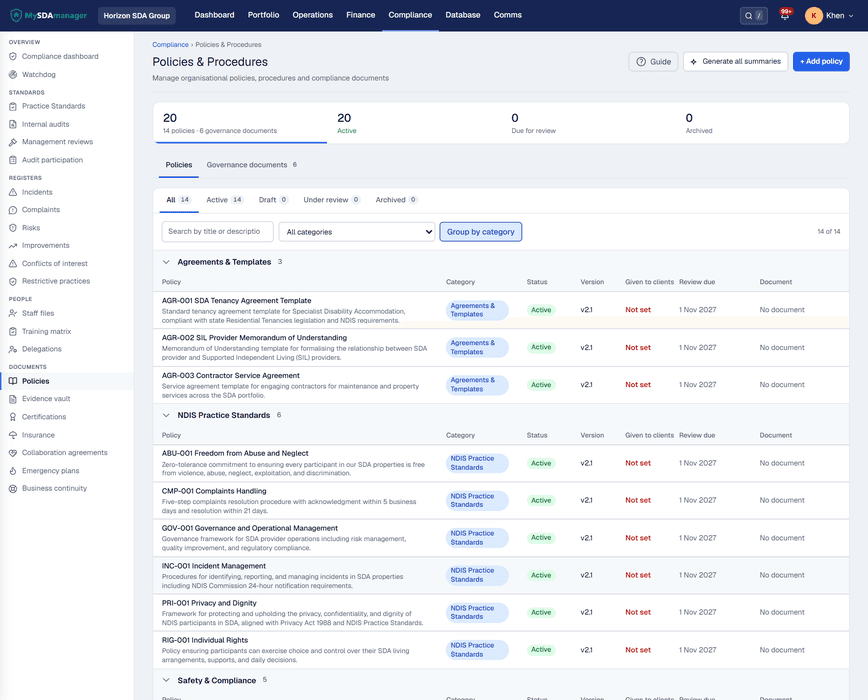Click the Insurance umbrella icon
Screen dimensions: 868x700
coord(13,435)
